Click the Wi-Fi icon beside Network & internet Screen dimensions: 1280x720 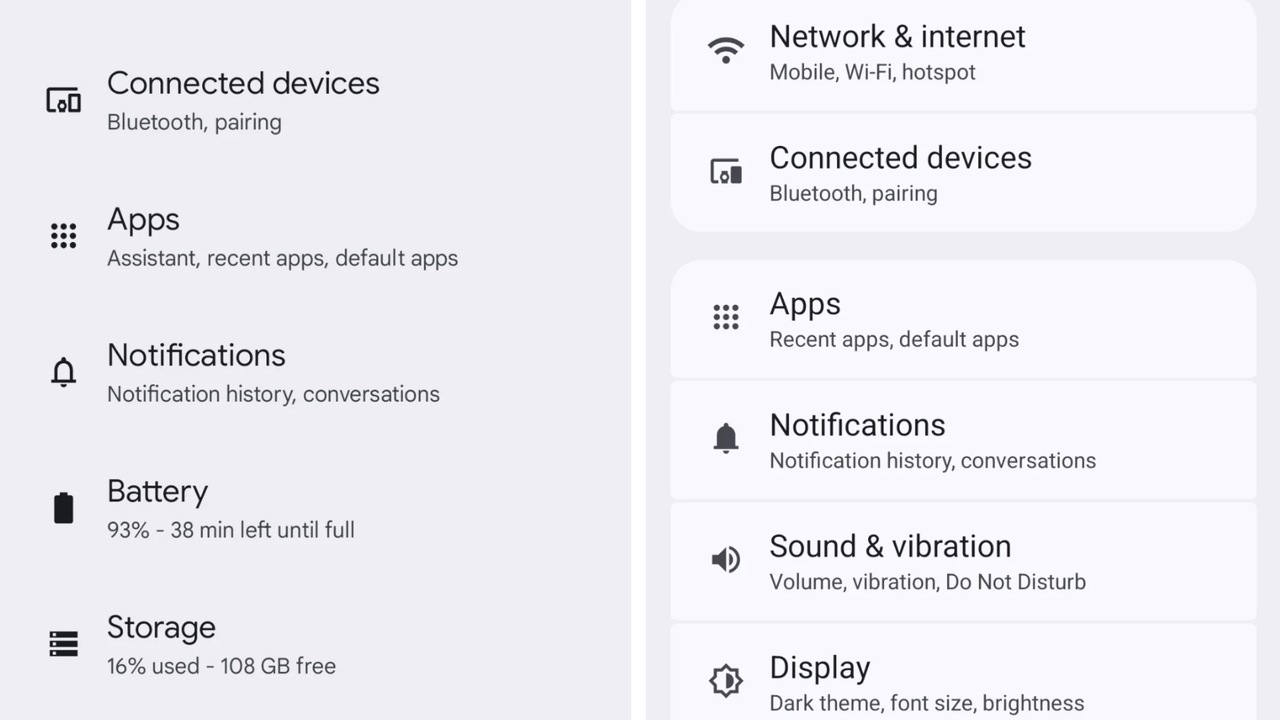[x=726, y=51]
